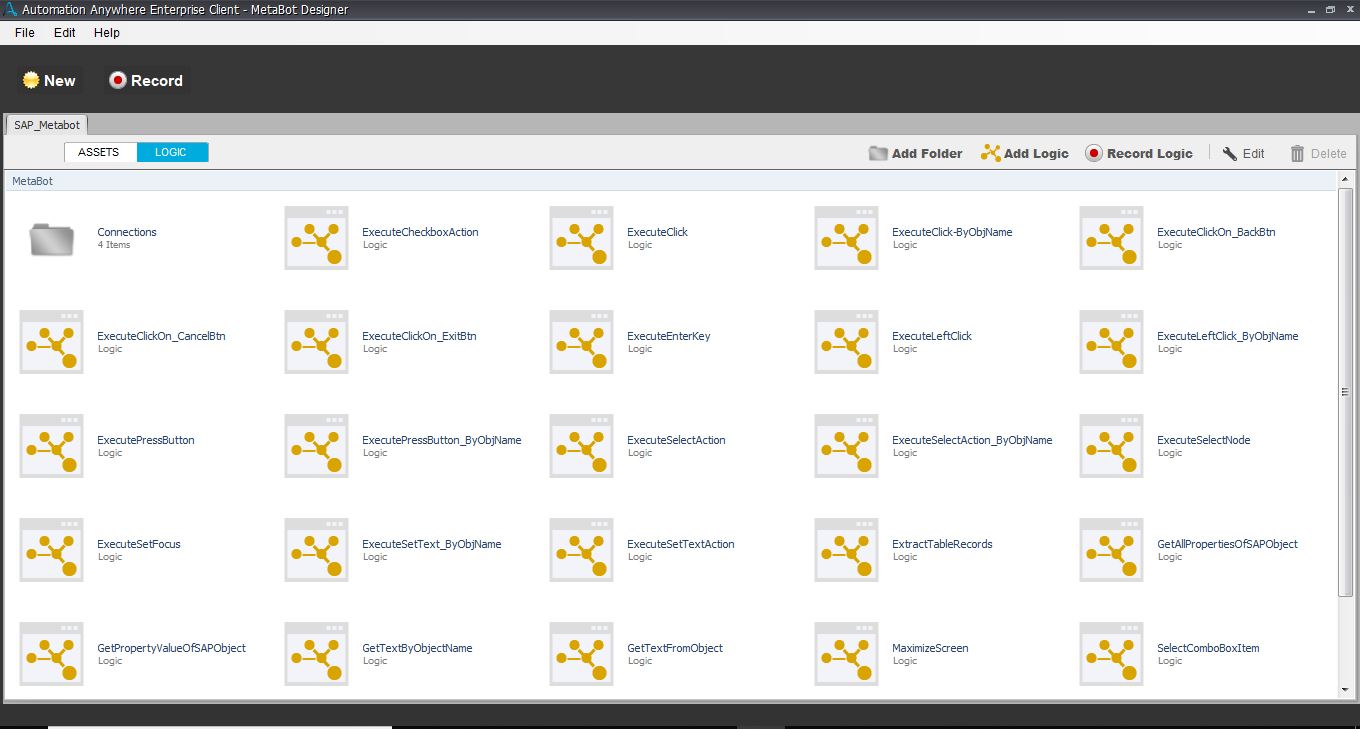The height and width of the screenshot is (729, 1360).
Task: Select the ExecuteCheckboxAction logic icon
Action: 316,239
